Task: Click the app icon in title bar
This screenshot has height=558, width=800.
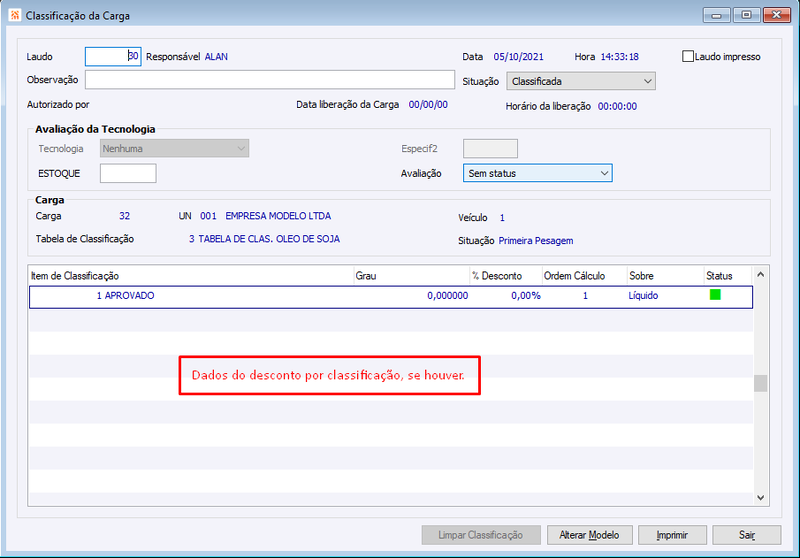Action: (x=15, y=15)
